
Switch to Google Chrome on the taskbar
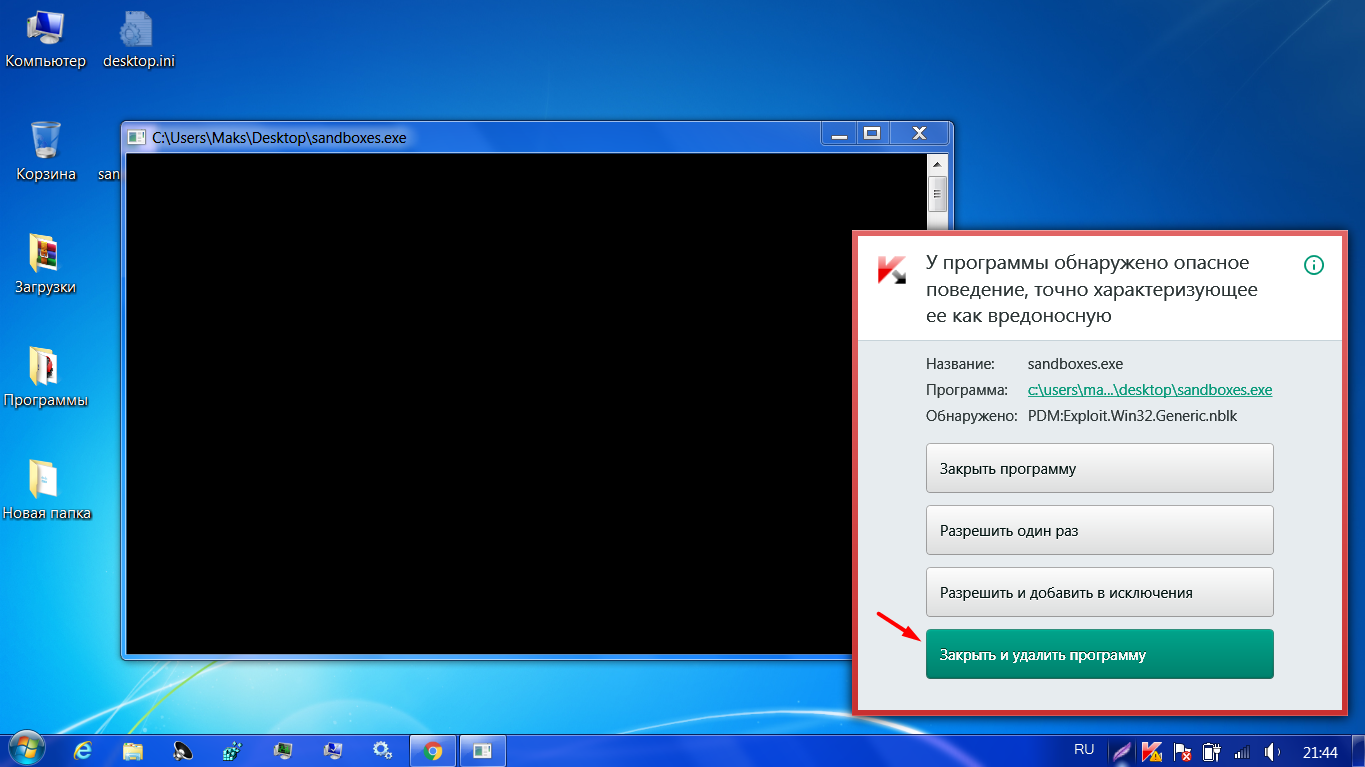(433, 751)
